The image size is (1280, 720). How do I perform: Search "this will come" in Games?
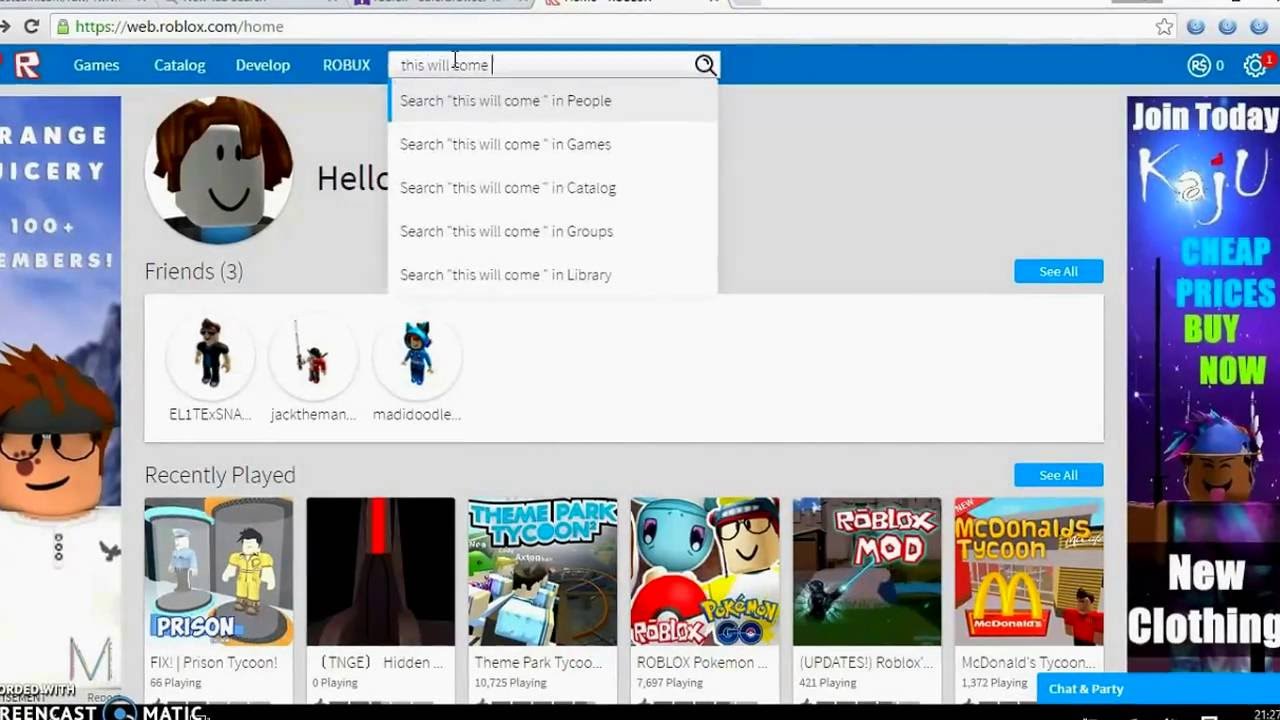tap(553, 144)
